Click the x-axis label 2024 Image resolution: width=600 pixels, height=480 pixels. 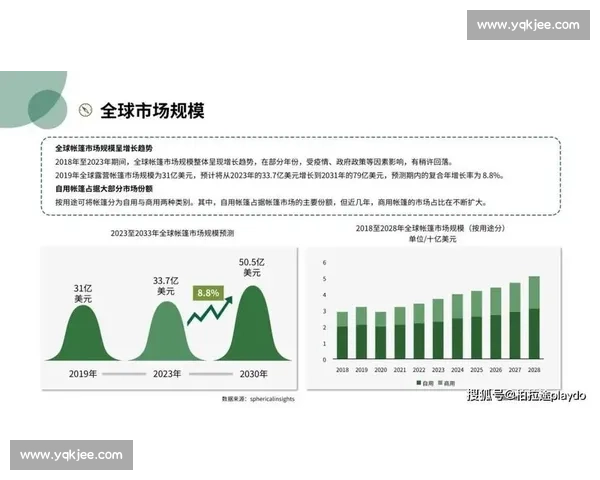tap(457, 370)
